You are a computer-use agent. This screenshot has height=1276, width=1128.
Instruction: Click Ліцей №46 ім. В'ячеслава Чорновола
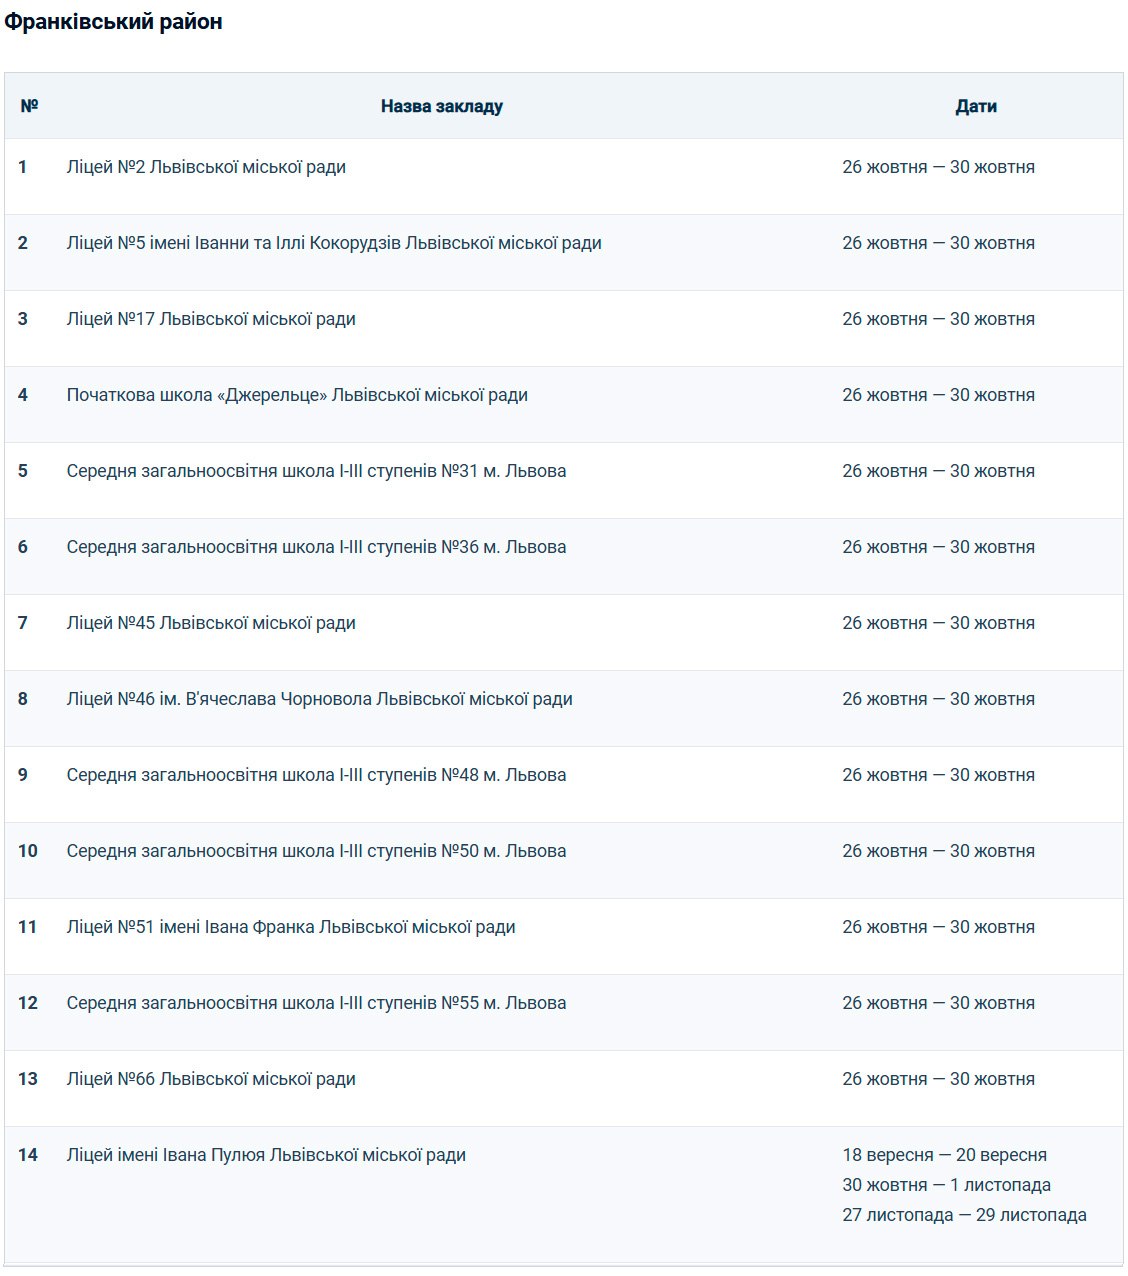click(319, 699)
